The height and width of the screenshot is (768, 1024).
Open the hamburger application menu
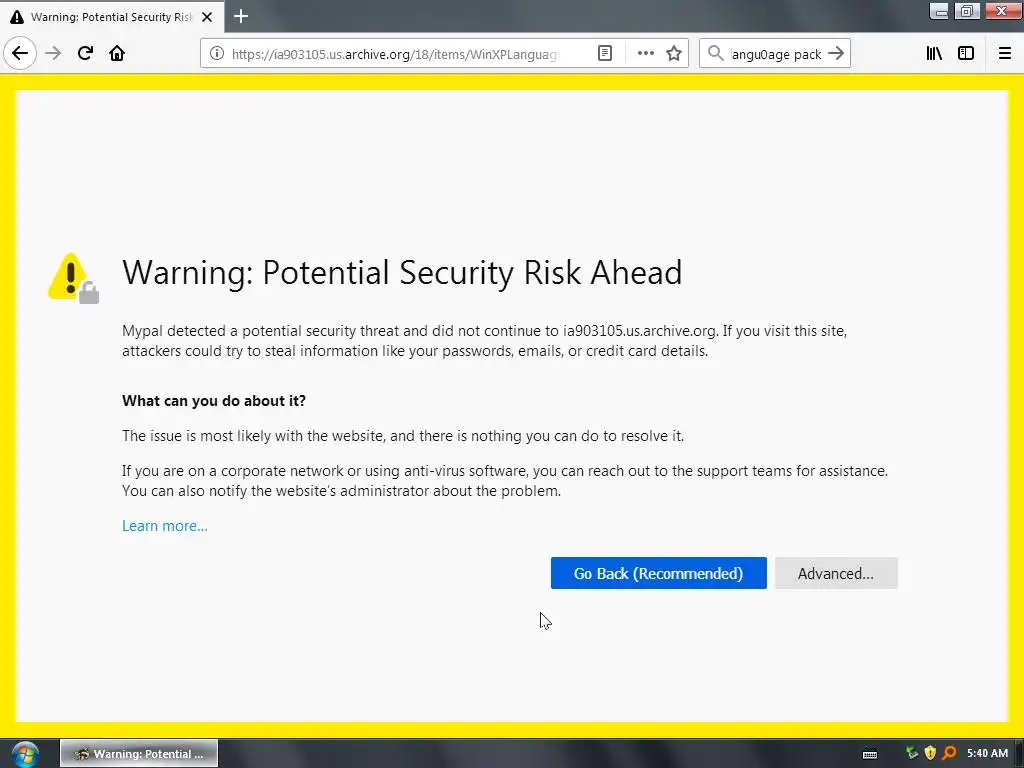tap(1005, 54)
